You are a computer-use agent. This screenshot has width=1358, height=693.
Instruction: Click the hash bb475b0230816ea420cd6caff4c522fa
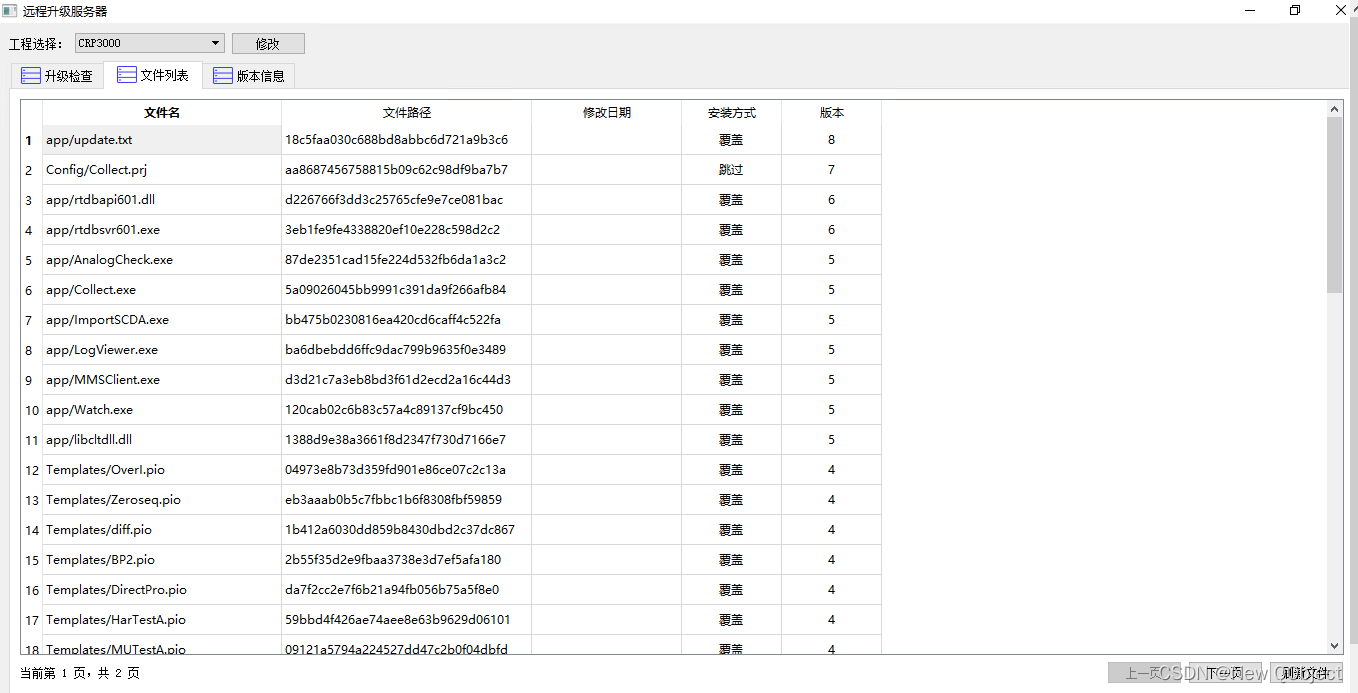tap(393, 320)
